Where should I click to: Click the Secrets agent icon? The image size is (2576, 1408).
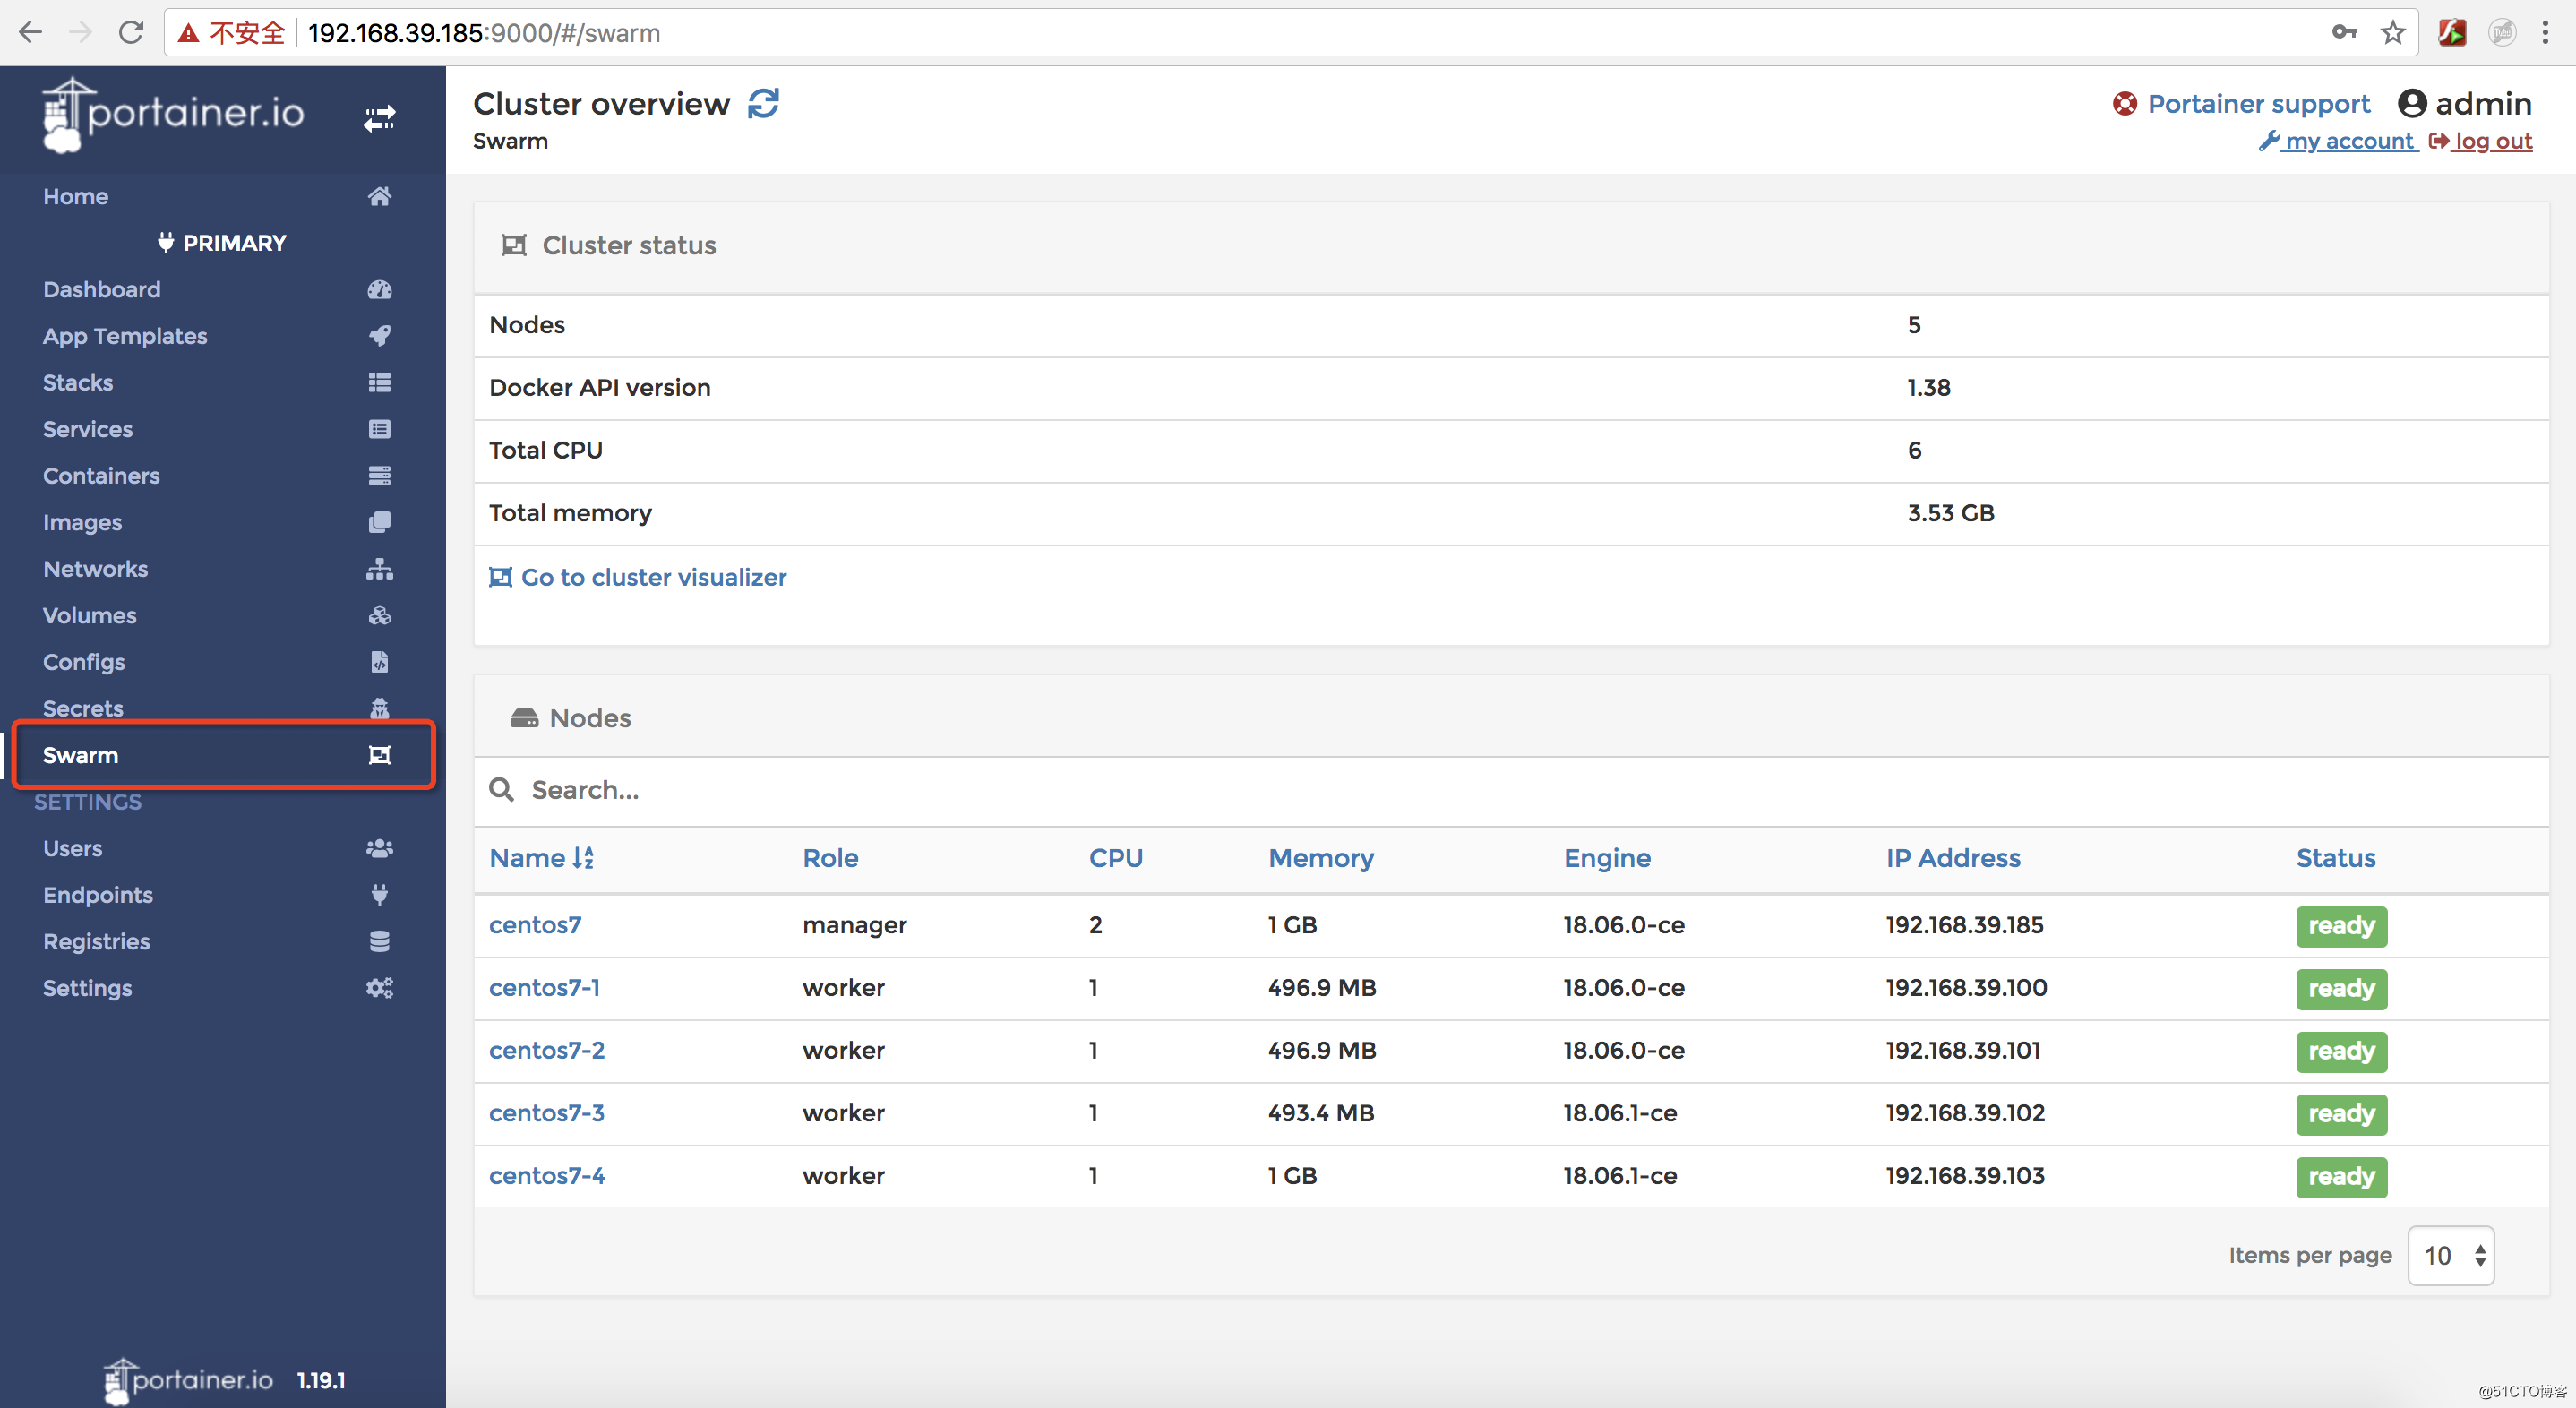pyautogui.click(x=379, y=708)
